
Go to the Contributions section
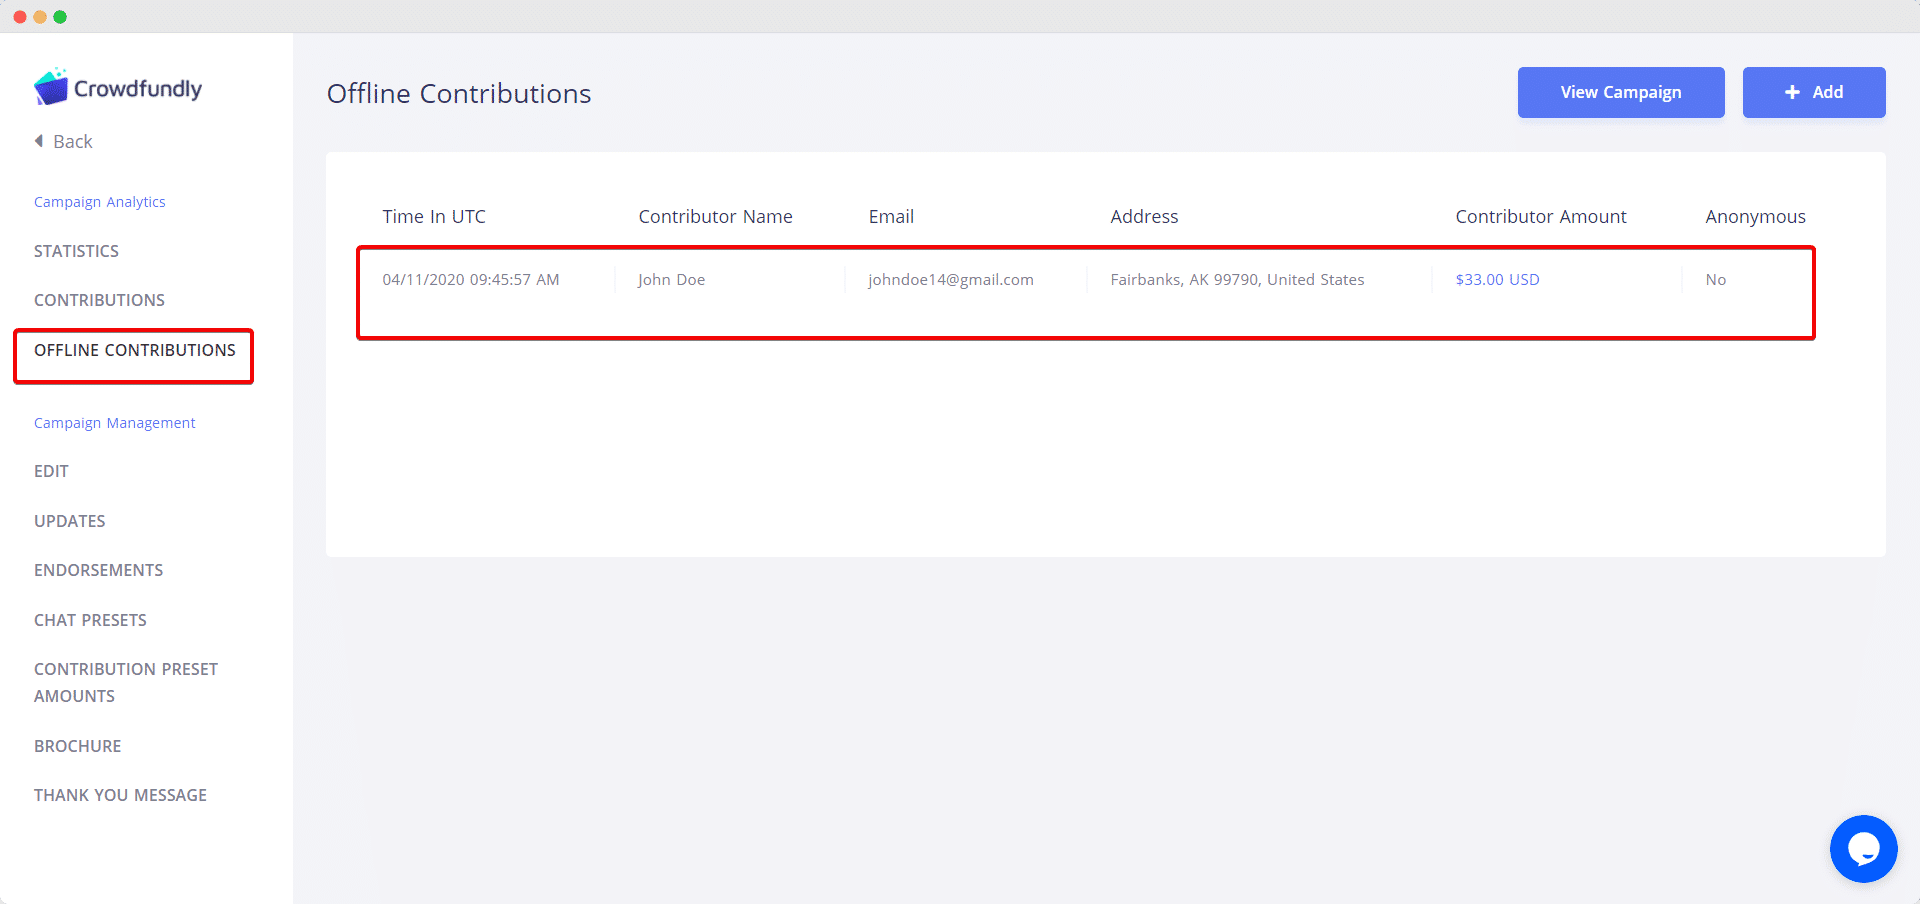click(x=99, y=300)
